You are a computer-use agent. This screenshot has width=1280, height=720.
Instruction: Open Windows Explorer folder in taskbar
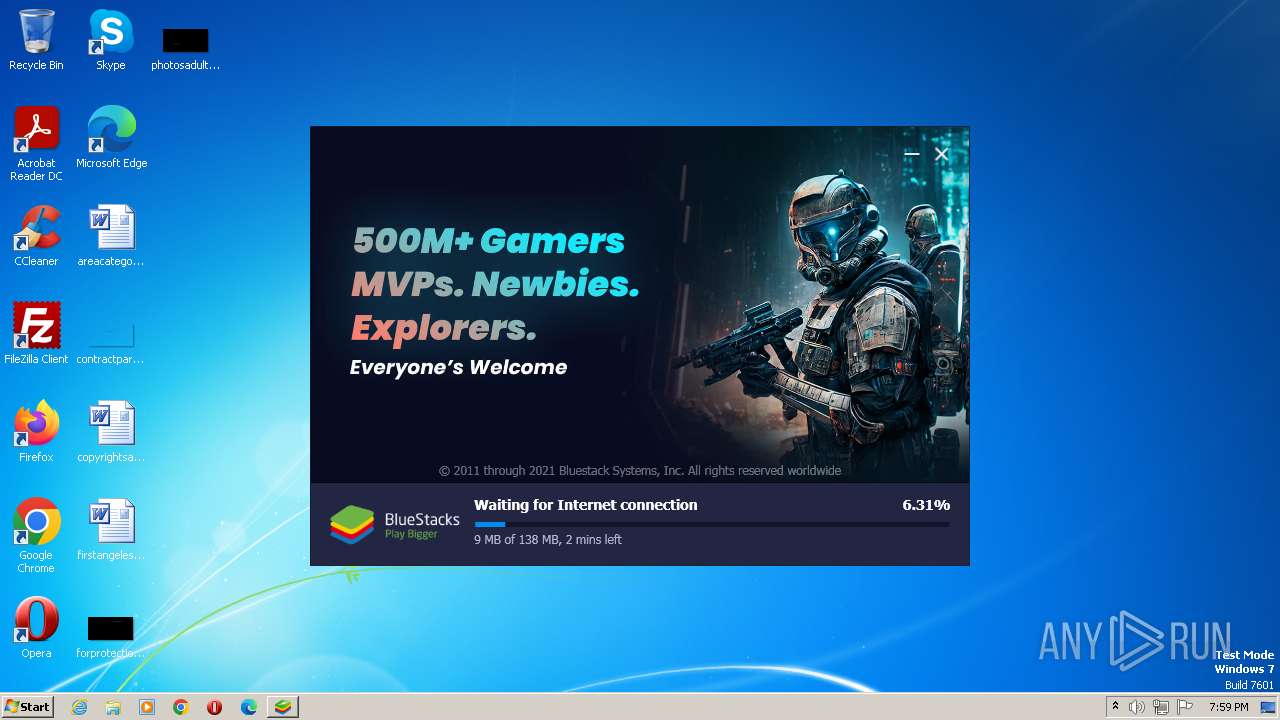(x=113, y=707)
